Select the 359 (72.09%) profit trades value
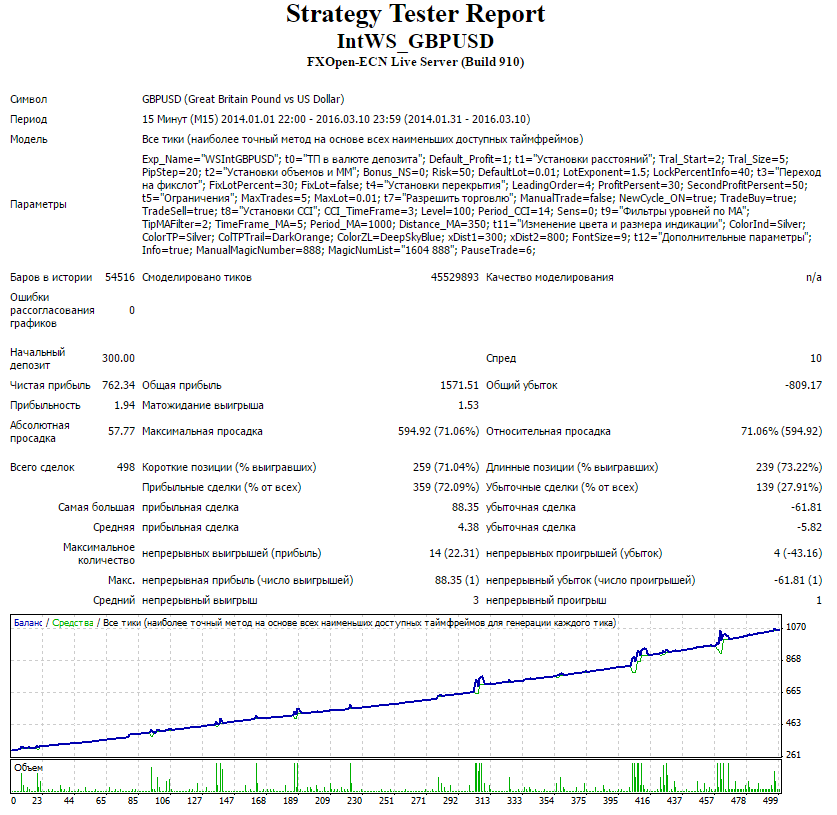 click(x=446, y=487)
